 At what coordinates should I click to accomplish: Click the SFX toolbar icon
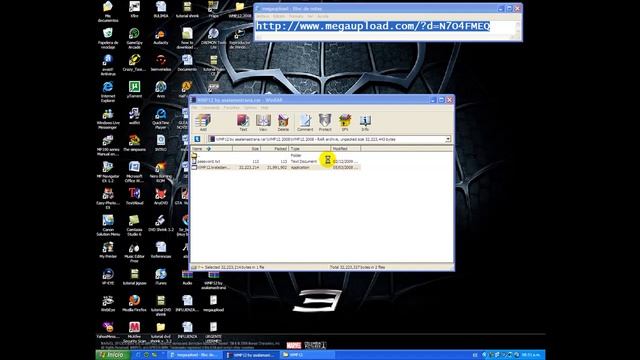(x=345, y=122)
